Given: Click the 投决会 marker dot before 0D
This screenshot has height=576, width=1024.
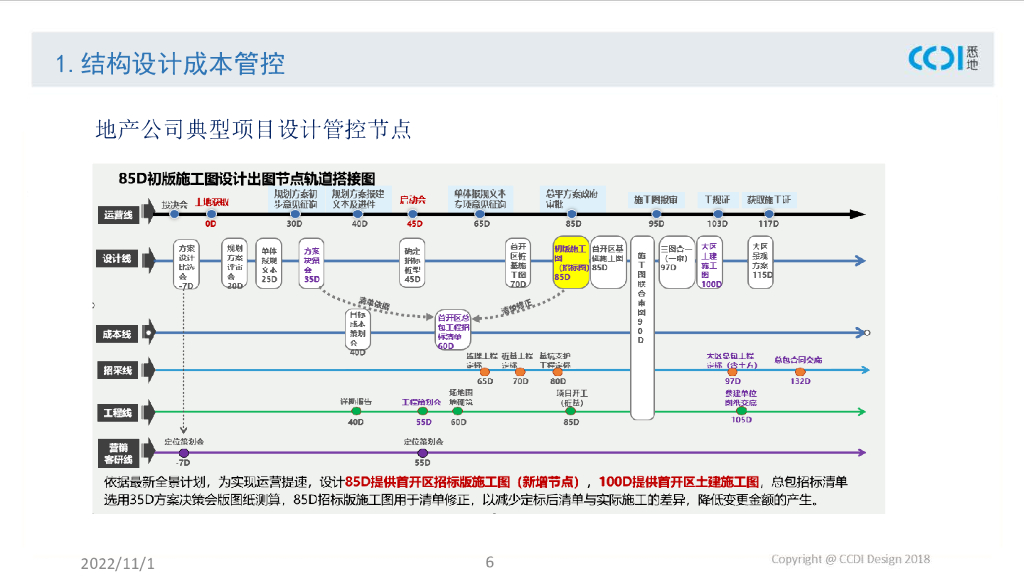Looking at the screenshot, I should [x=174, y=214].
